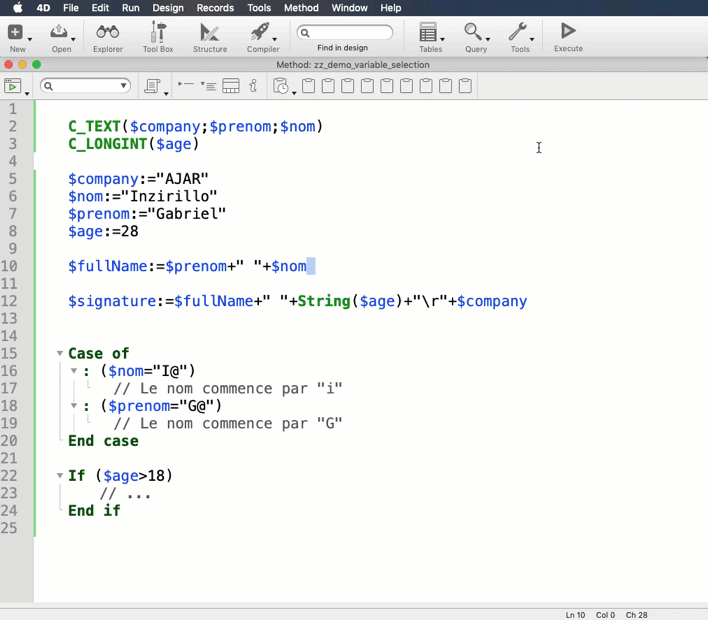This screenshot has width=708, height=620.
Task: Open the Method menu
Action: [301, 8]
